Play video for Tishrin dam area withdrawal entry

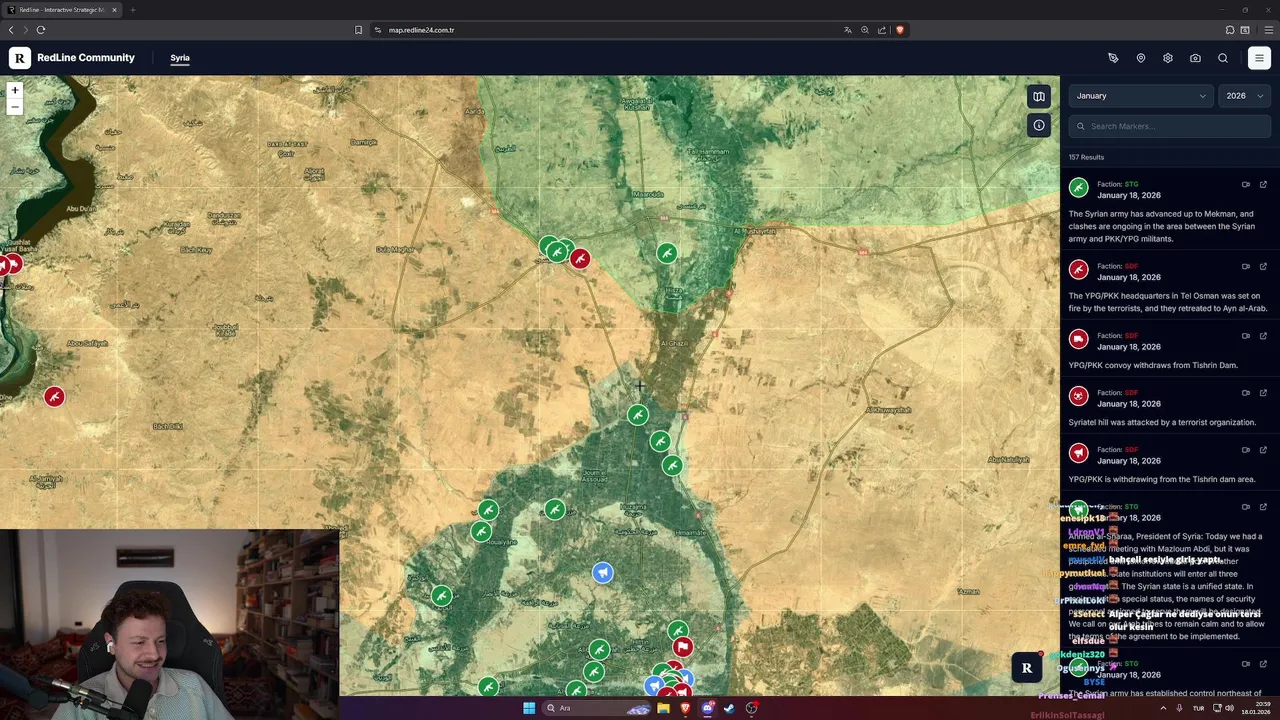tap(1246, 449)
